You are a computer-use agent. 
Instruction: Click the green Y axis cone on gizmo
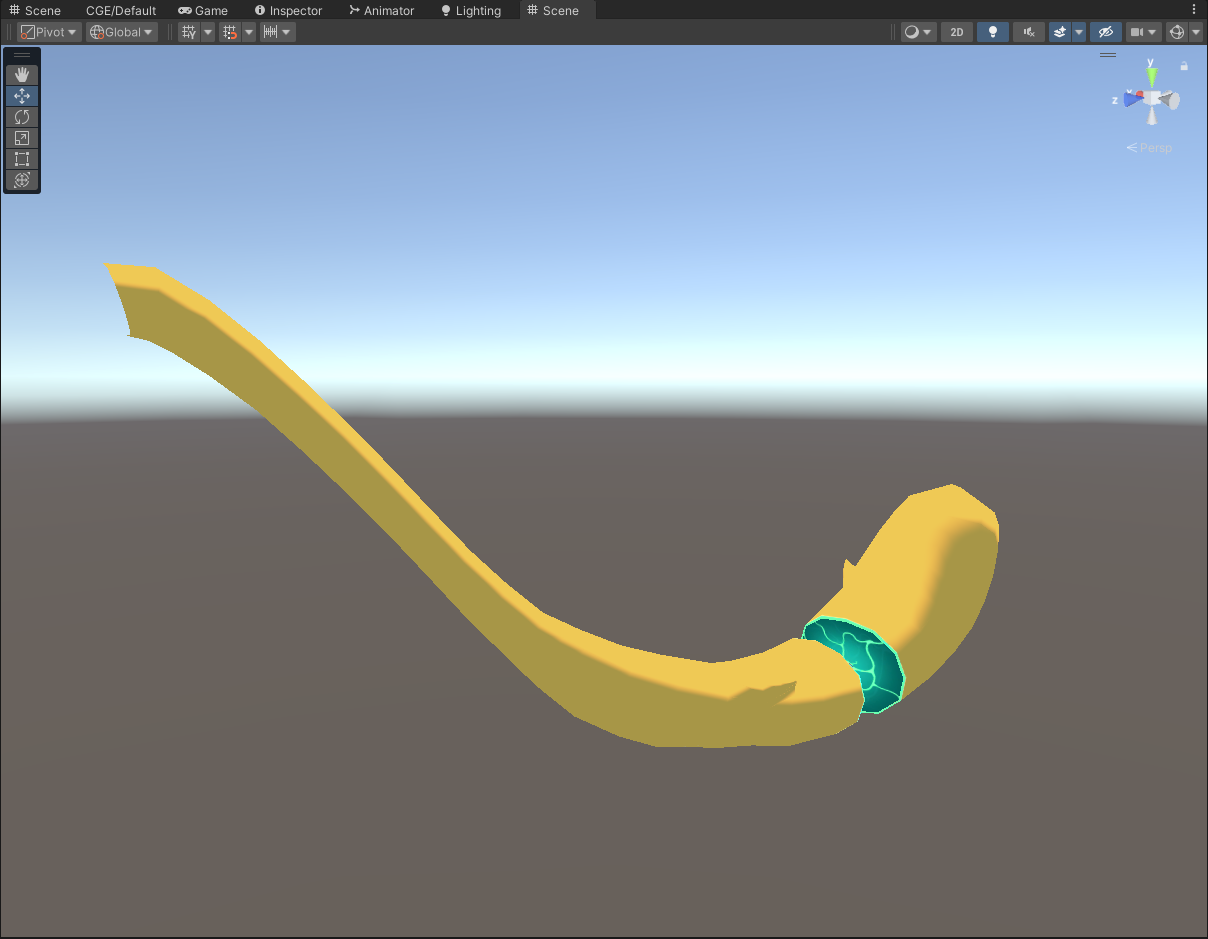point(1151,74)
